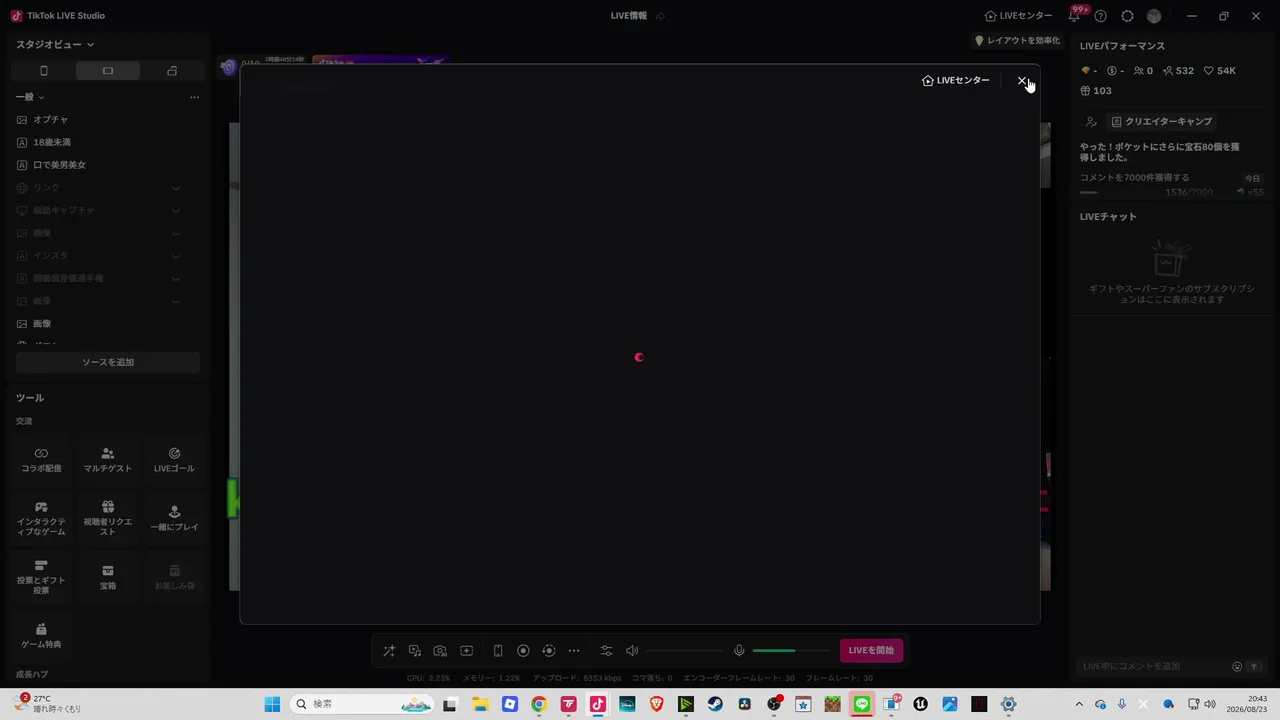
Task: Mute the speaker output
Action: pos(632,651)
